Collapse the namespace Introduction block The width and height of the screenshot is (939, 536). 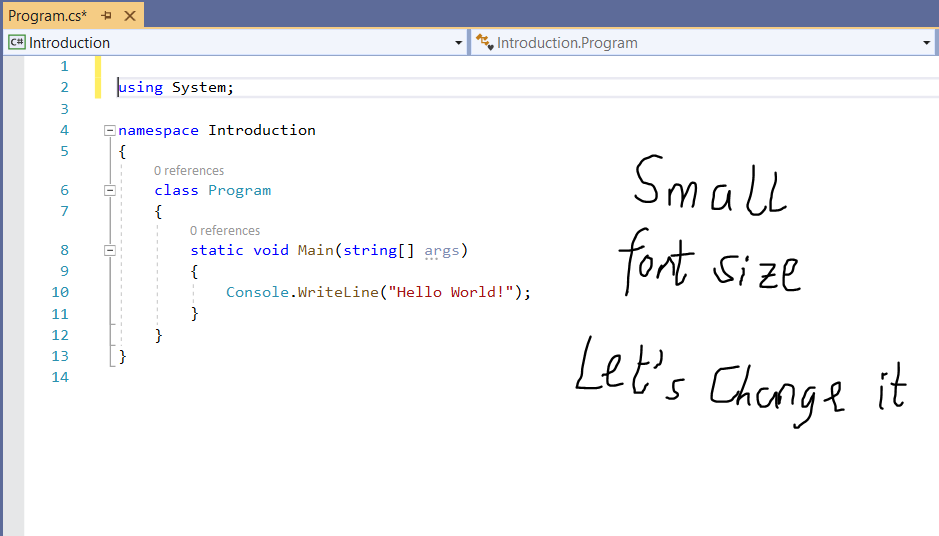pyautogui.click(x=110, y=131)
